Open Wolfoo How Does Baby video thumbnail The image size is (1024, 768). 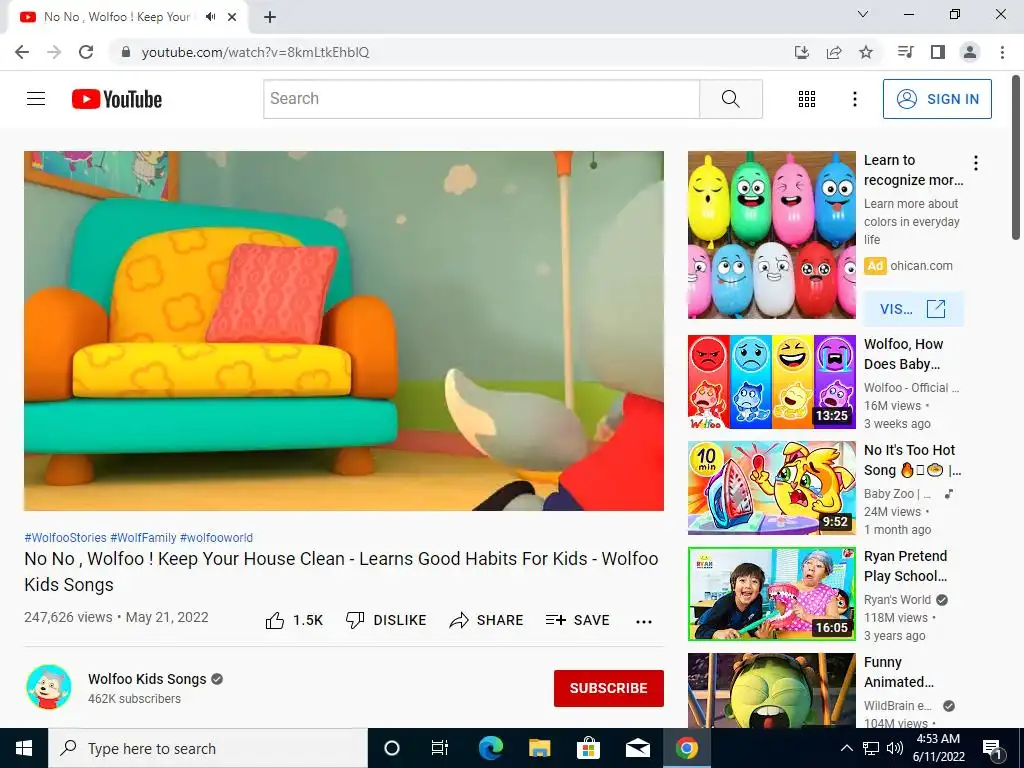pyautogui.click(x=771, y=382)
